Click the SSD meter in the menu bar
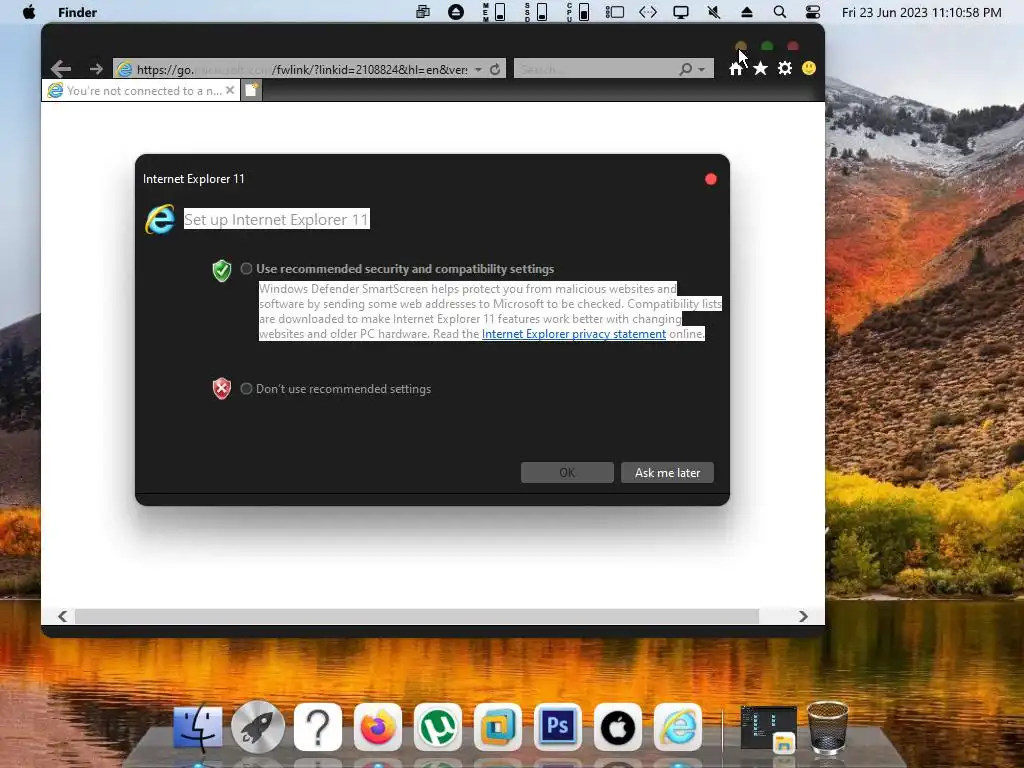The width and height of the screenshot is (1024, 768). tap(536, 12)
